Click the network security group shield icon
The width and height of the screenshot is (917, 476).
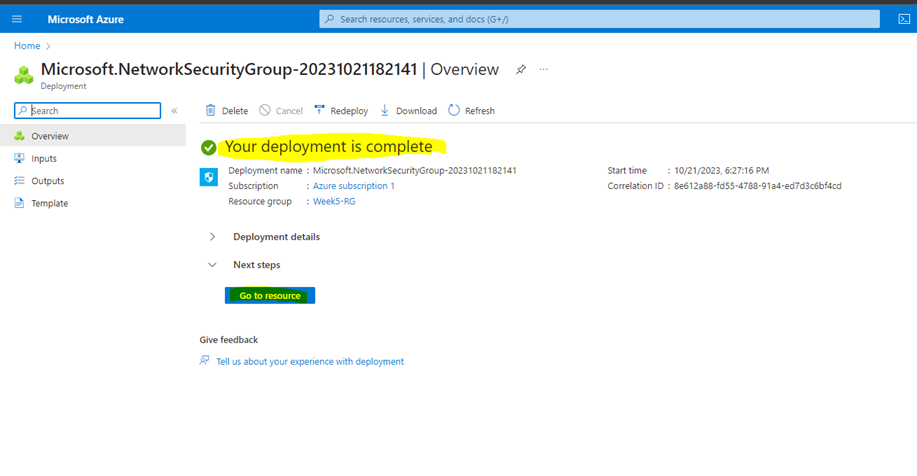[x=209, y=177]
